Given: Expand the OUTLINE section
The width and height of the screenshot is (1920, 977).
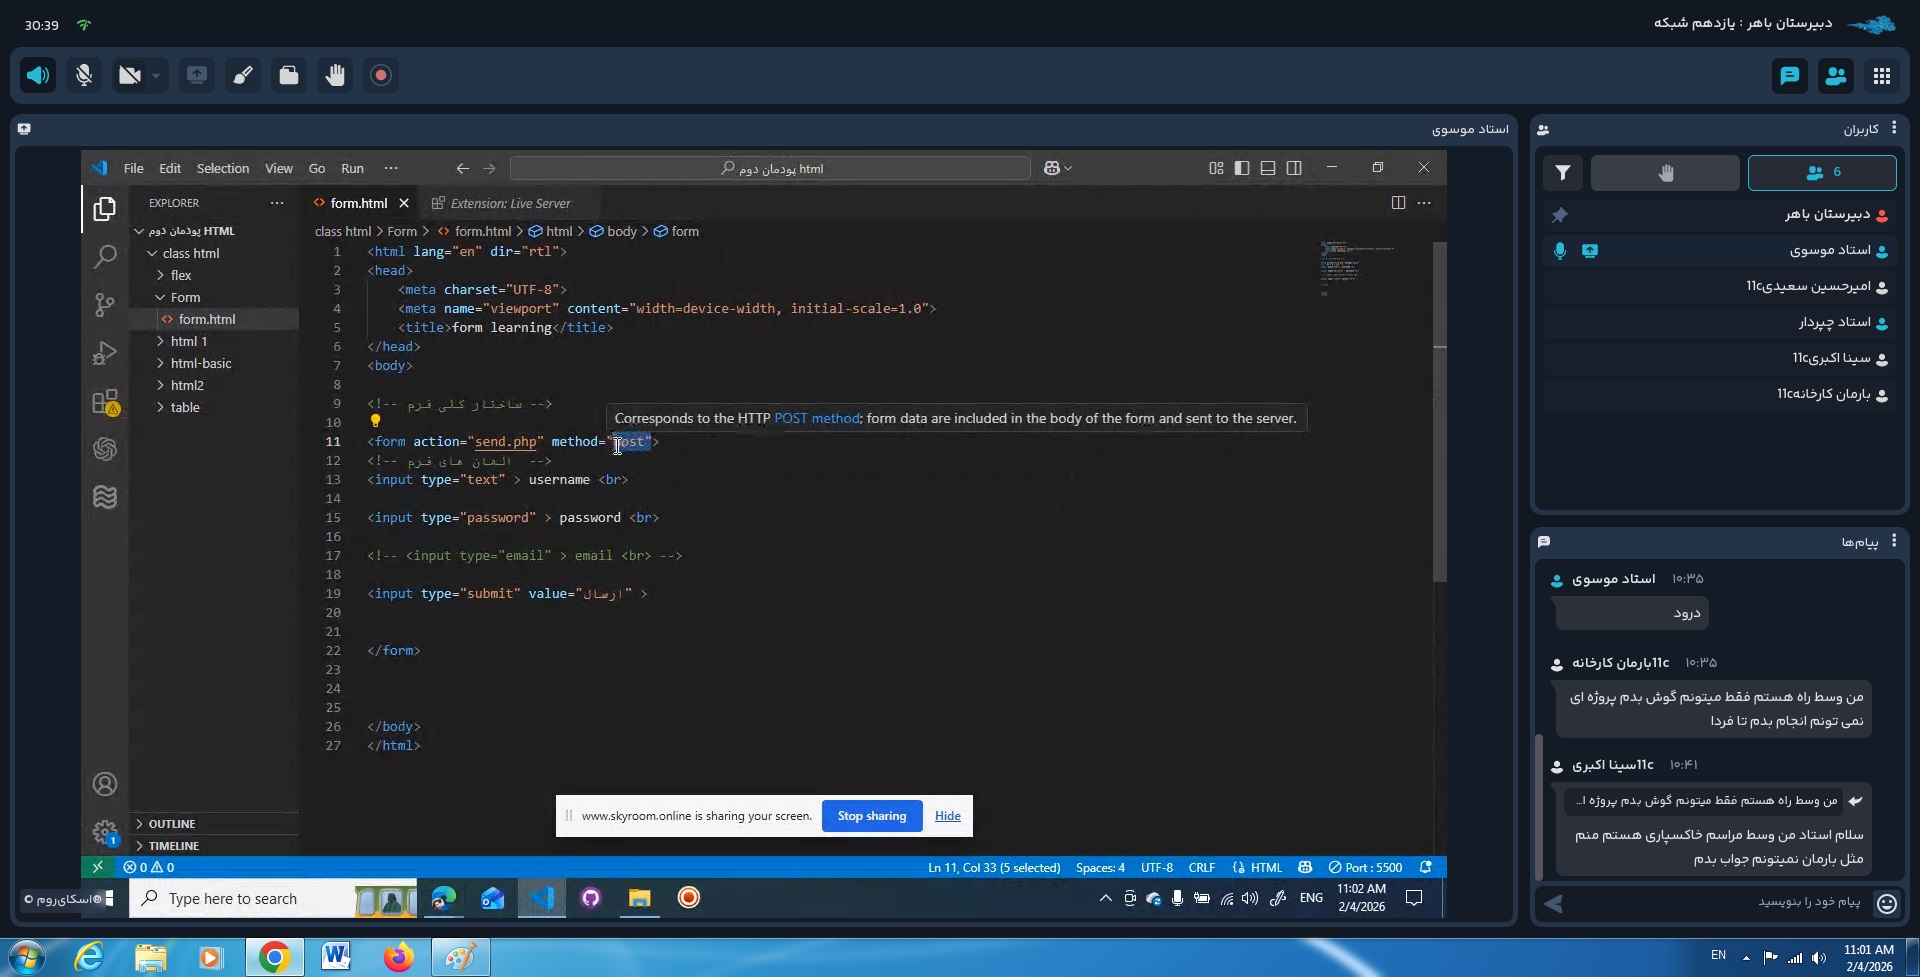Looking at the screenshot, I should [172, 824].
